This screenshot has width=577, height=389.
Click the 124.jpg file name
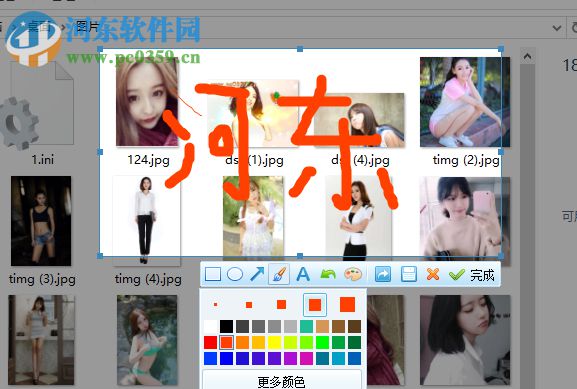pyautogui.click(x=148, y=160)
